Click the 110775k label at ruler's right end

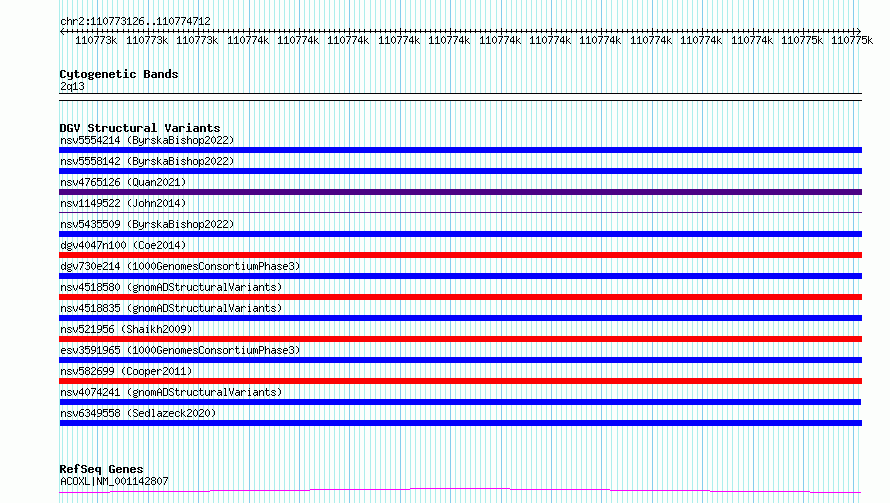tap(852, 40)
